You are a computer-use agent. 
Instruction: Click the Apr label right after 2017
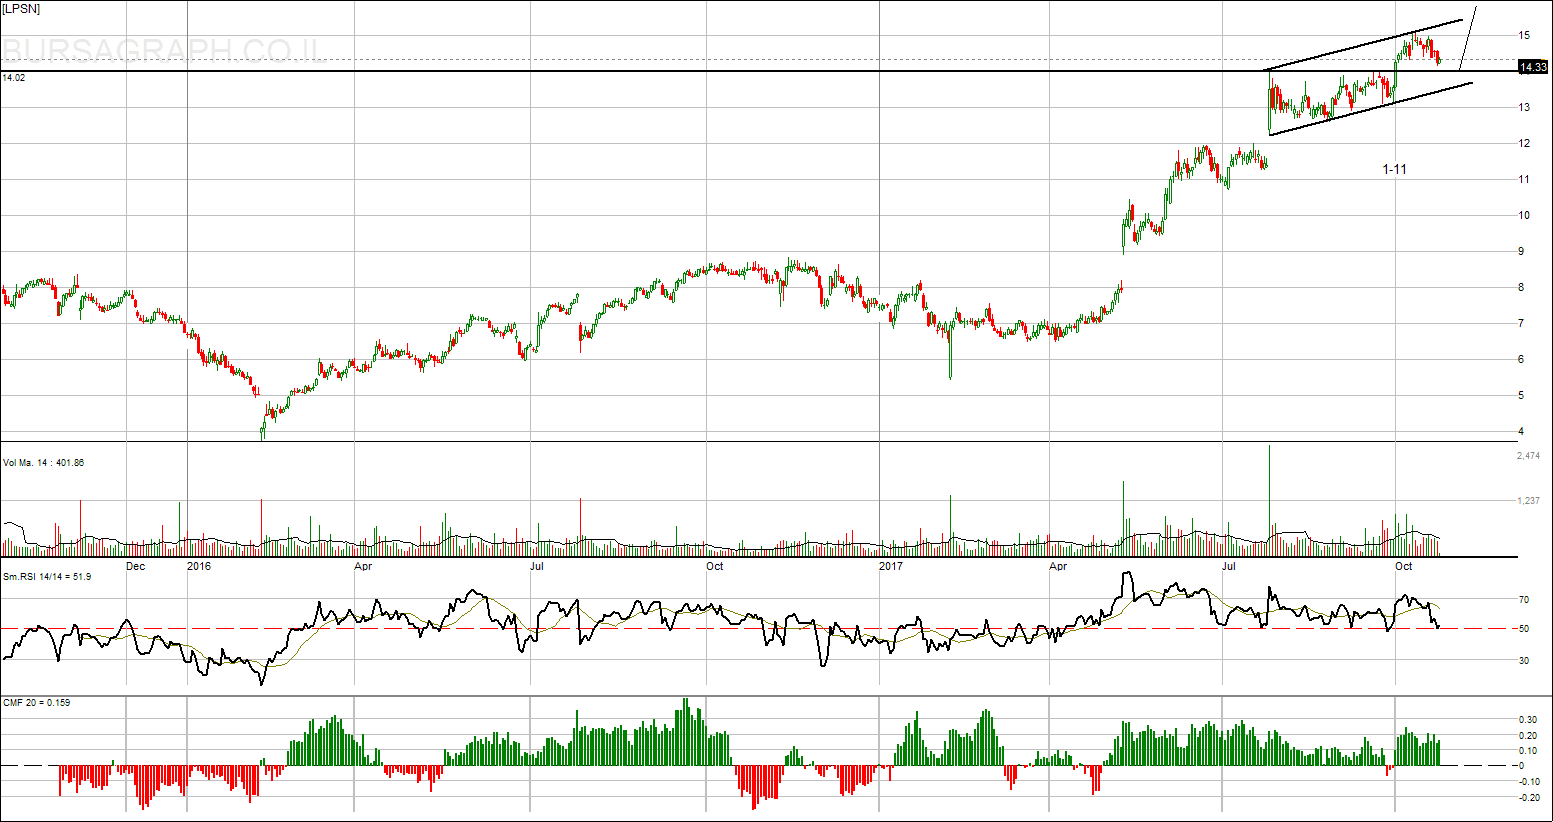pyautogui.click(x=1058, y=567)
